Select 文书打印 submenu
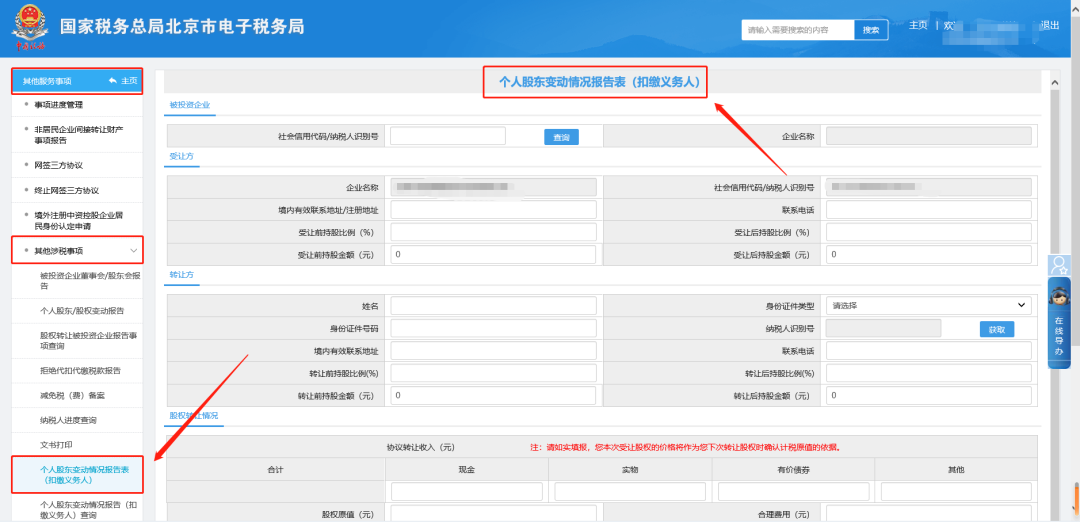The width and height of the screenshot is (1080, 522). click(56, 445)
